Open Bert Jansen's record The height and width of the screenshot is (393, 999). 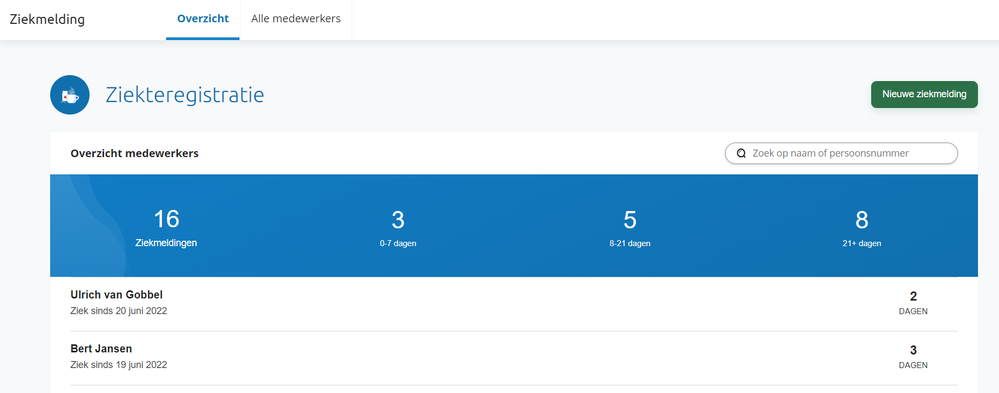coord(514,358)
